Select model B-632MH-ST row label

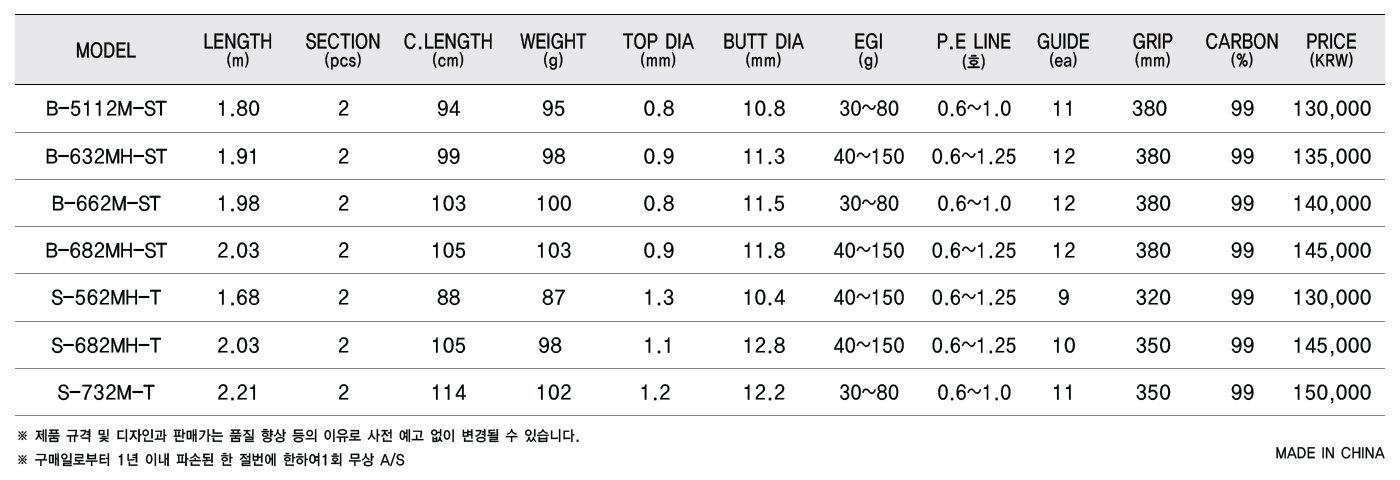(x=106, y=157)
